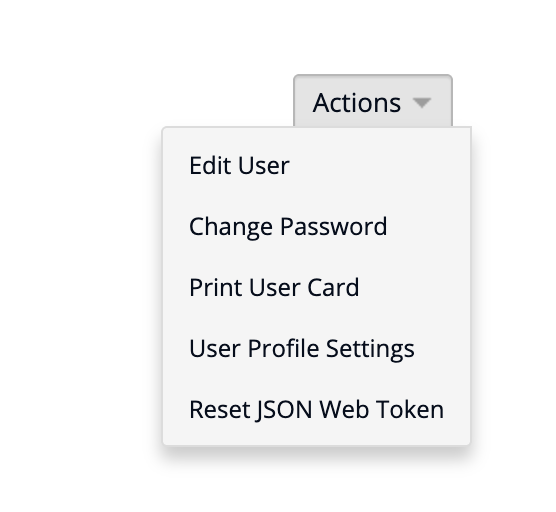
Task: Choose Reset JSON Web Token
Action: 317,410
